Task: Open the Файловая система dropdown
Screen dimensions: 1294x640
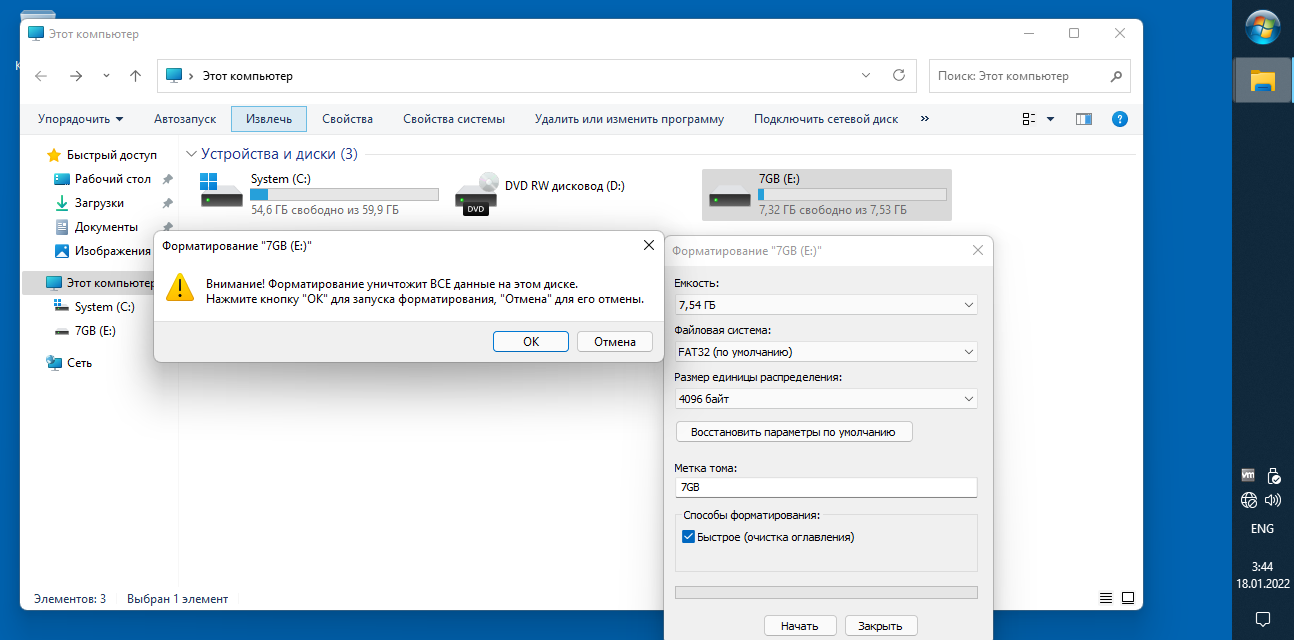Action: [826, 352]
